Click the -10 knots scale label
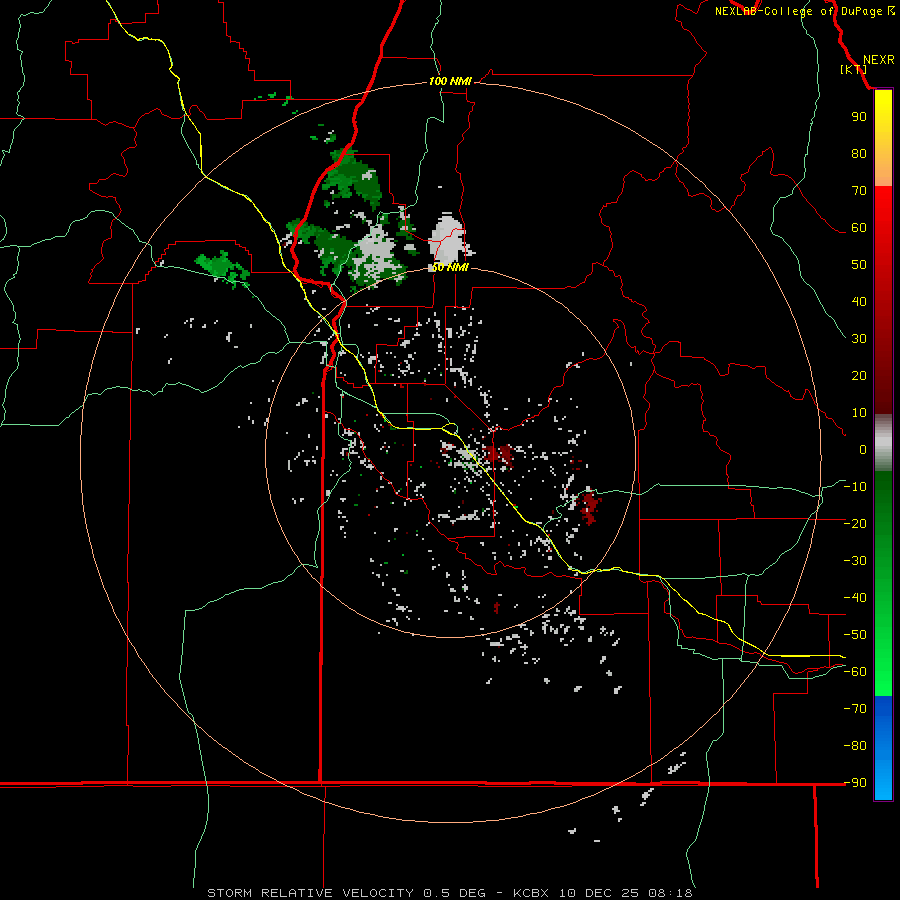The image size is (900, 900). coord(855,487)
